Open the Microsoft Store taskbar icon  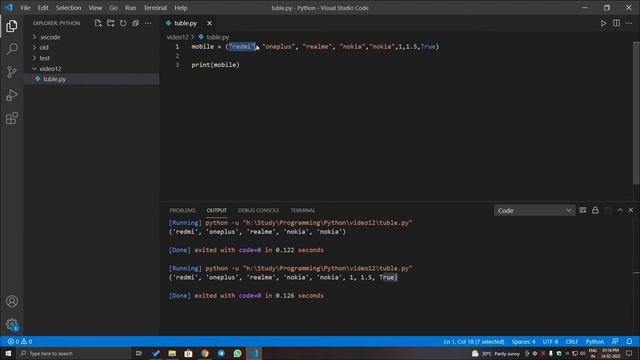(189, 353)
